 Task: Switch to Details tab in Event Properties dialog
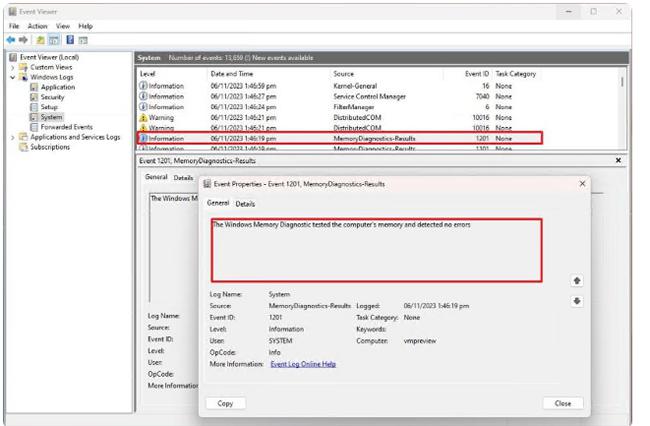[x=245, y=204]
